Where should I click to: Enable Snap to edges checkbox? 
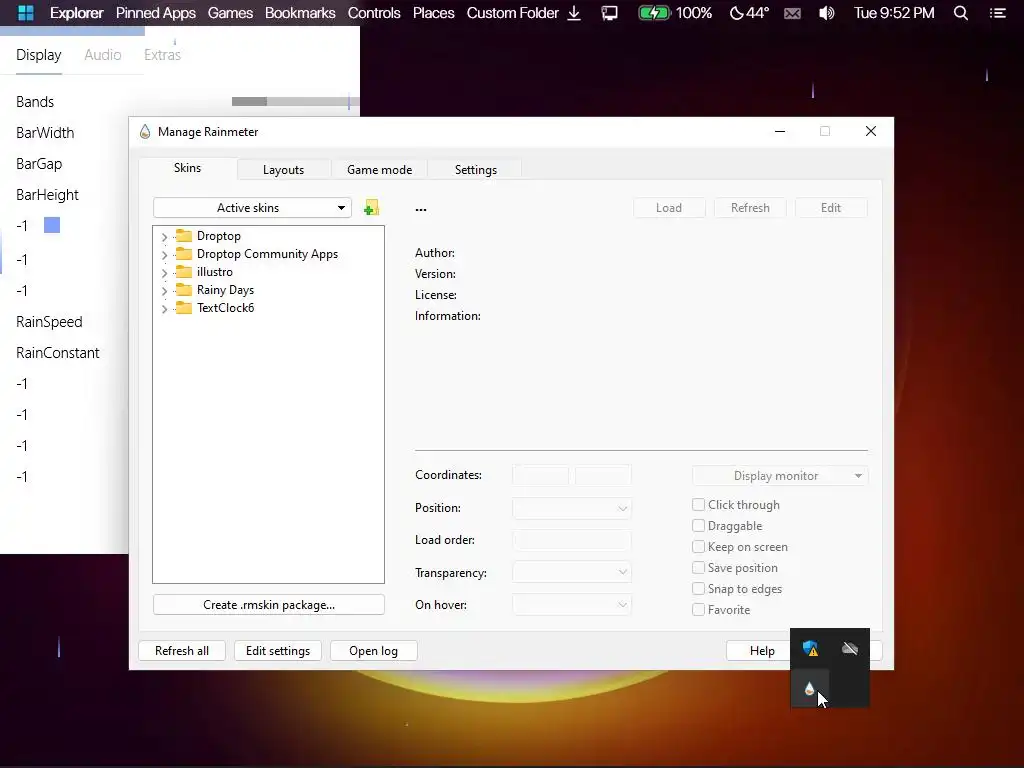[x=698, y=588]
